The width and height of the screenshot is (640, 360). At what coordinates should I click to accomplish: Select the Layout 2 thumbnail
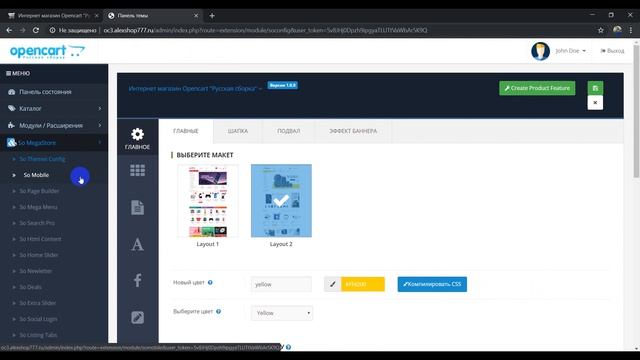pyautogui.click(x=281, y=201)
